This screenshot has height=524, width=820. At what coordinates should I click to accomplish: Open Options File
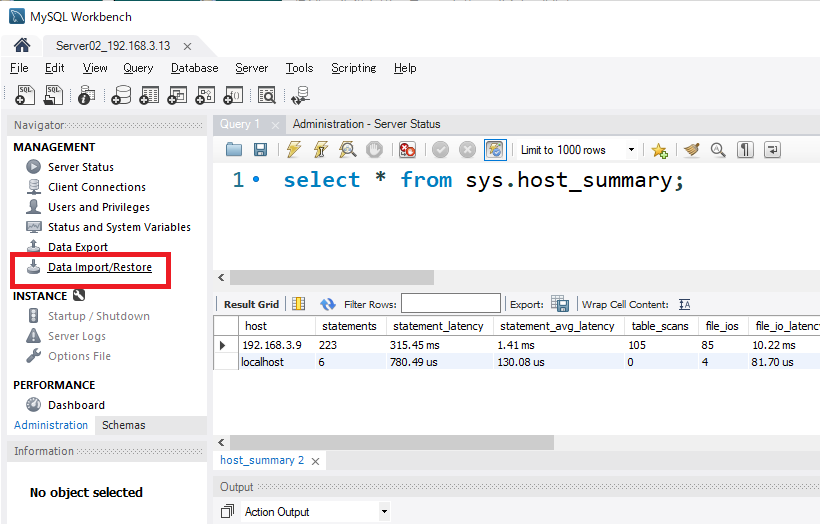tap(79, 356)
